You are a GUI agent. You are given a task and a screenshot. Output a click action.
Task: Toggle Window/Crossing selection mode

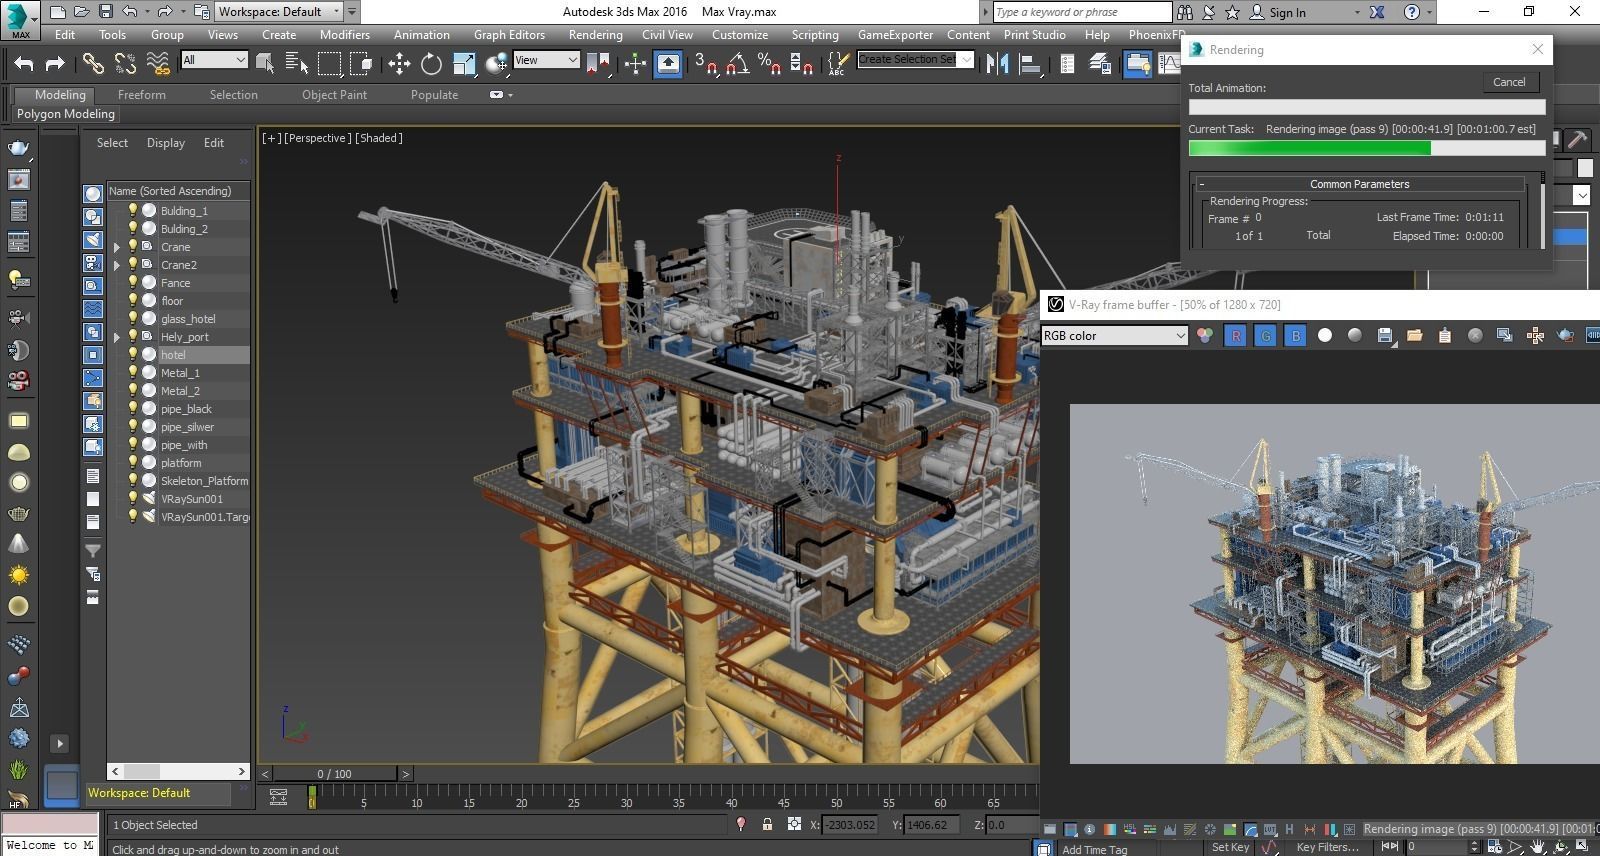tap(361, 63)
